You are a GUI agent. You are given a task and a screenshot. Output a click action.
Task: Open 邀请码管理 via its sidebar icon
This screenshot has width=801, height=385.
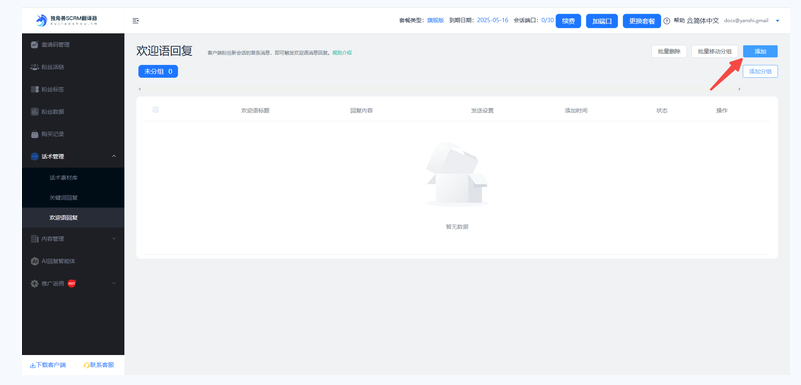(34, 44)
